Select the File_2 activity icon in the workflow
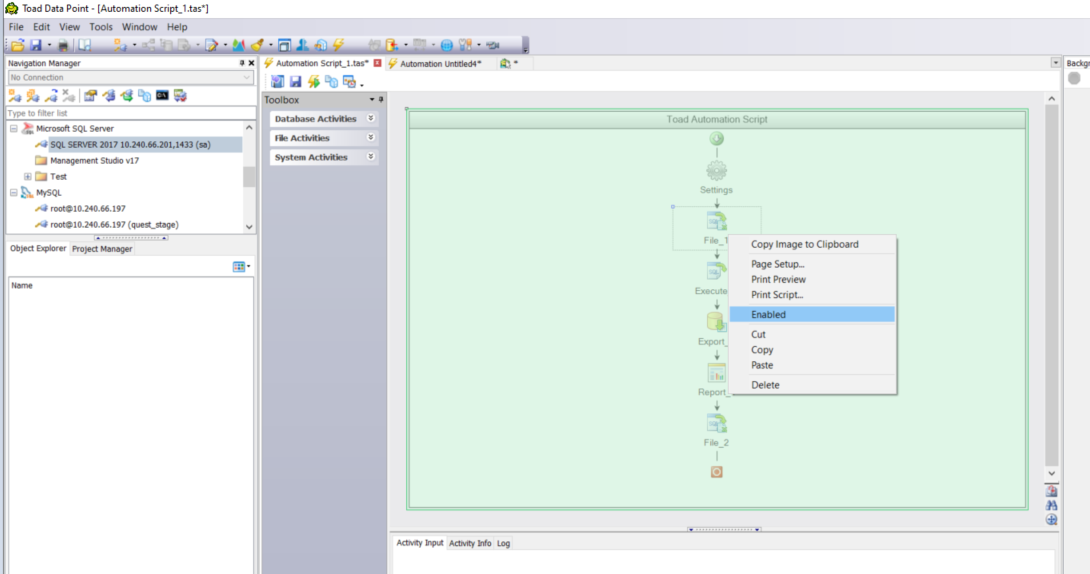The height and width of the screenshot is (574, 1090). click(x=716, y=423)
